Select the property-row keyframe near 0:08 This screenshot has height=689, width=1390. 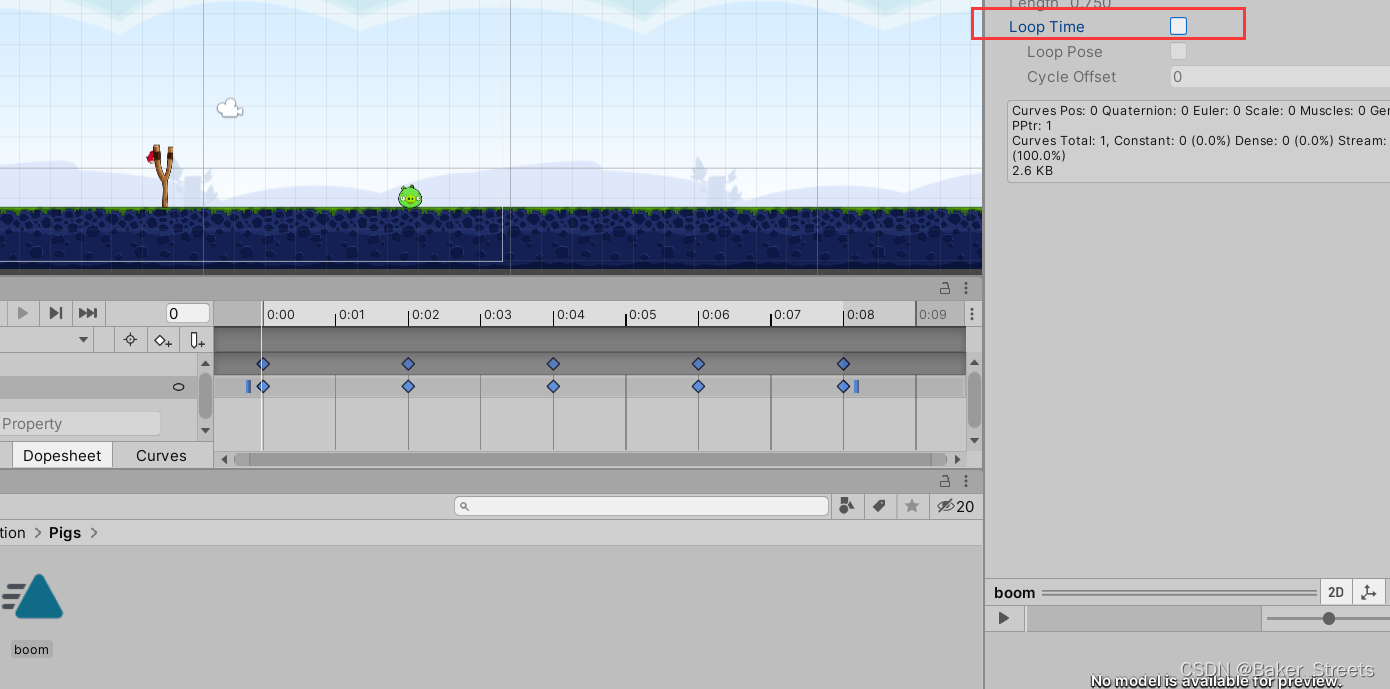tap(843, 386)
